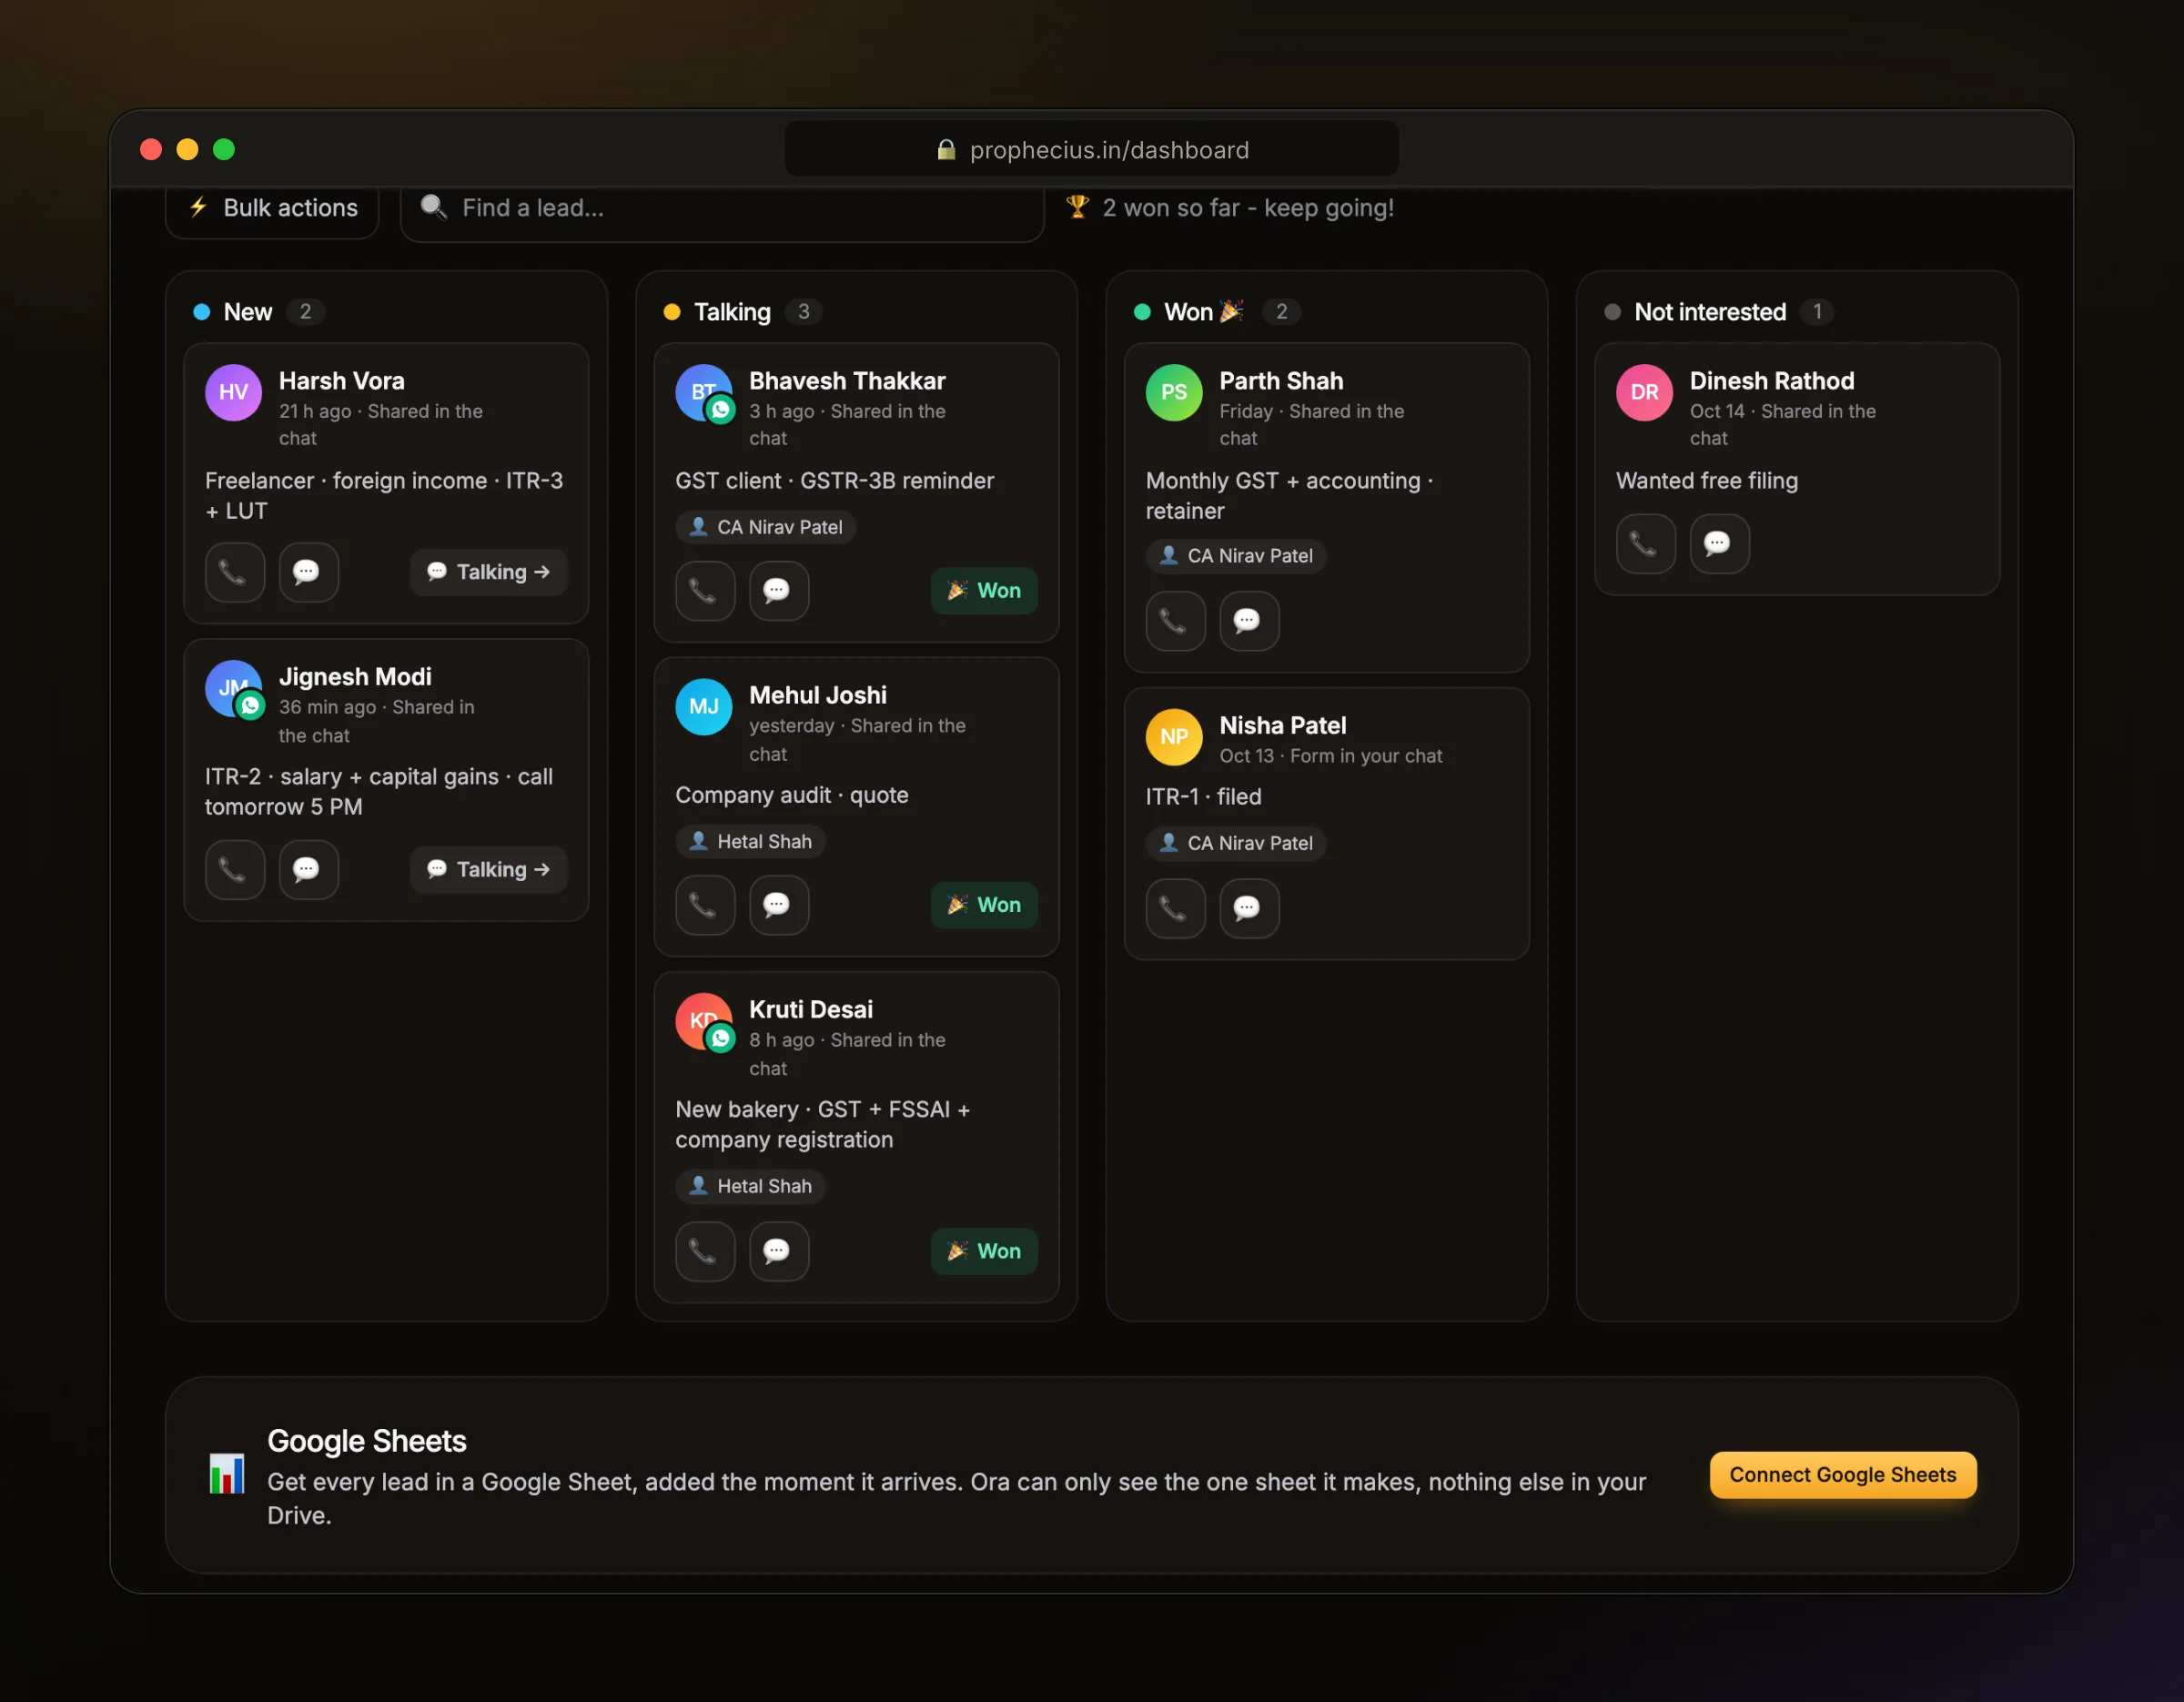Open Kruti Desai lead name
Image resolution: width=2184 pixels, height=1702 pixels.
click(811, 1010)
